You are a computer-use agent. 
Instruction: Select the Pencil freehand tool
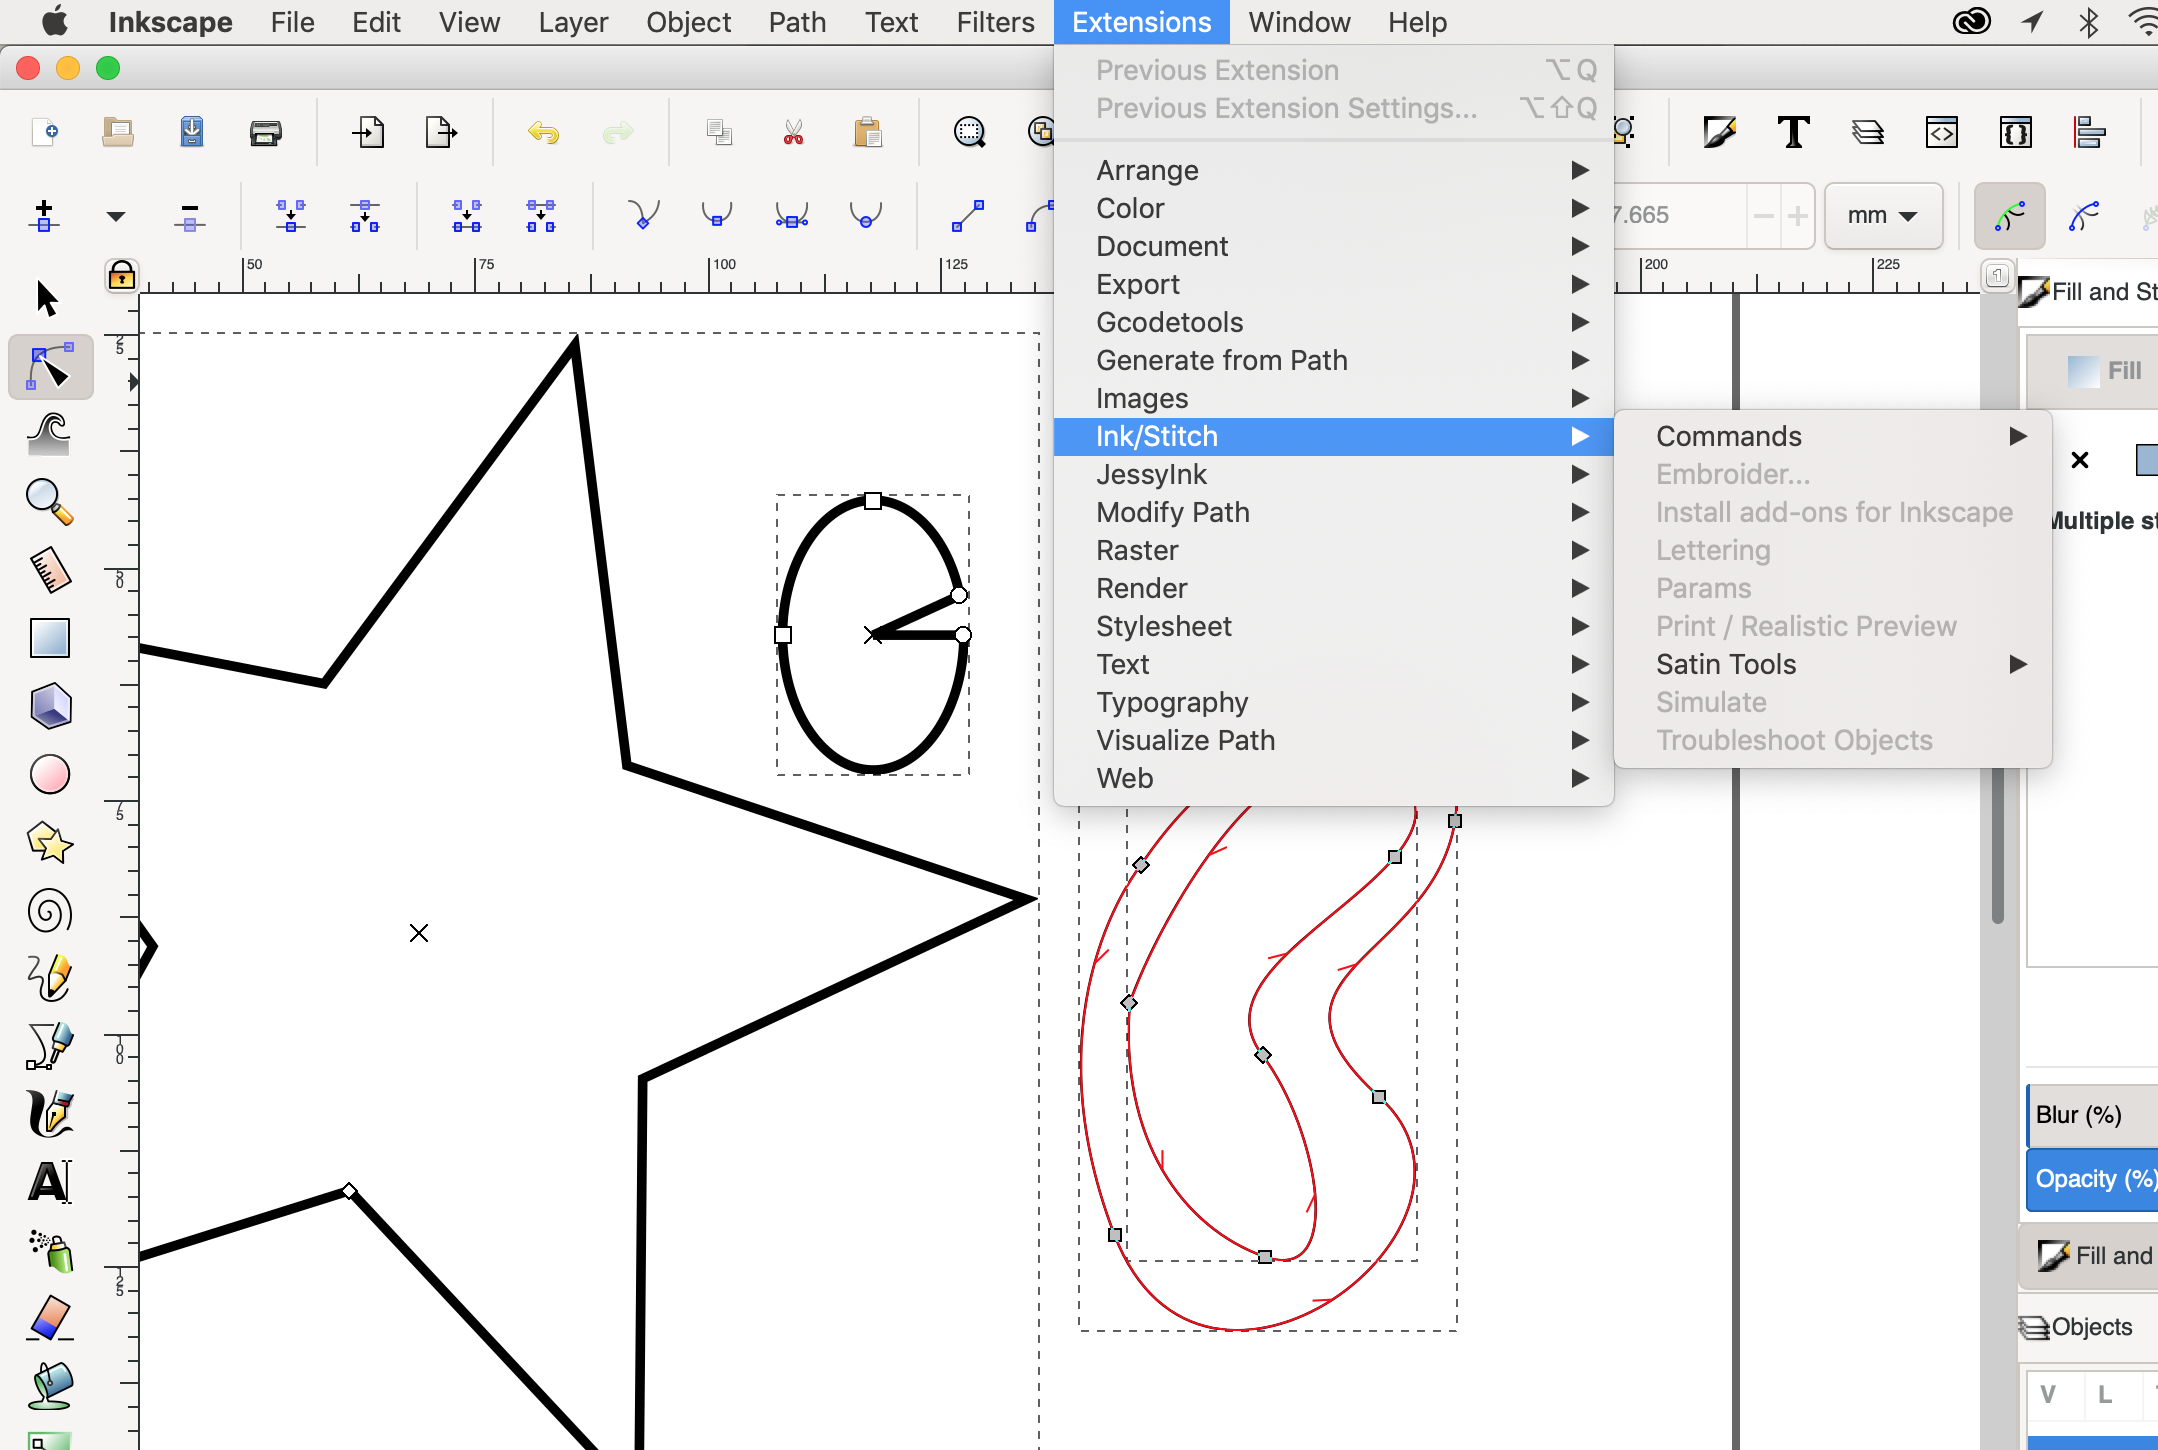49,977
